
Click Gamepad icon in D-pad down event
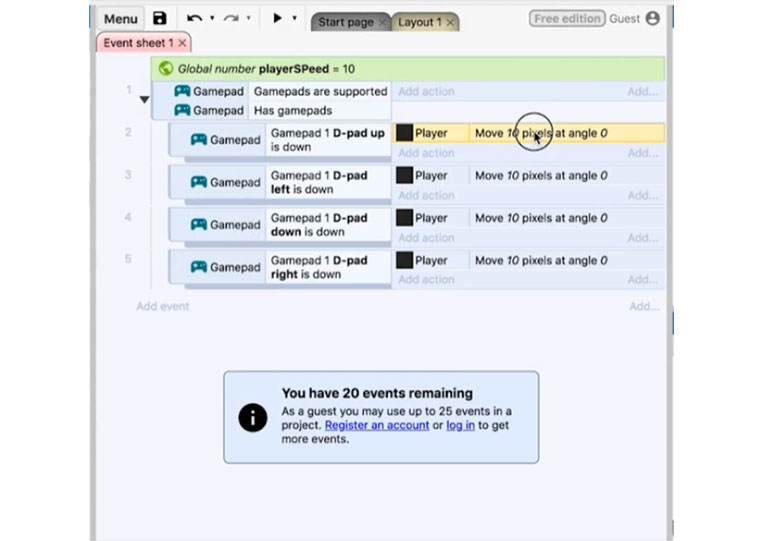pyautogui.click(x=199, y=224)
